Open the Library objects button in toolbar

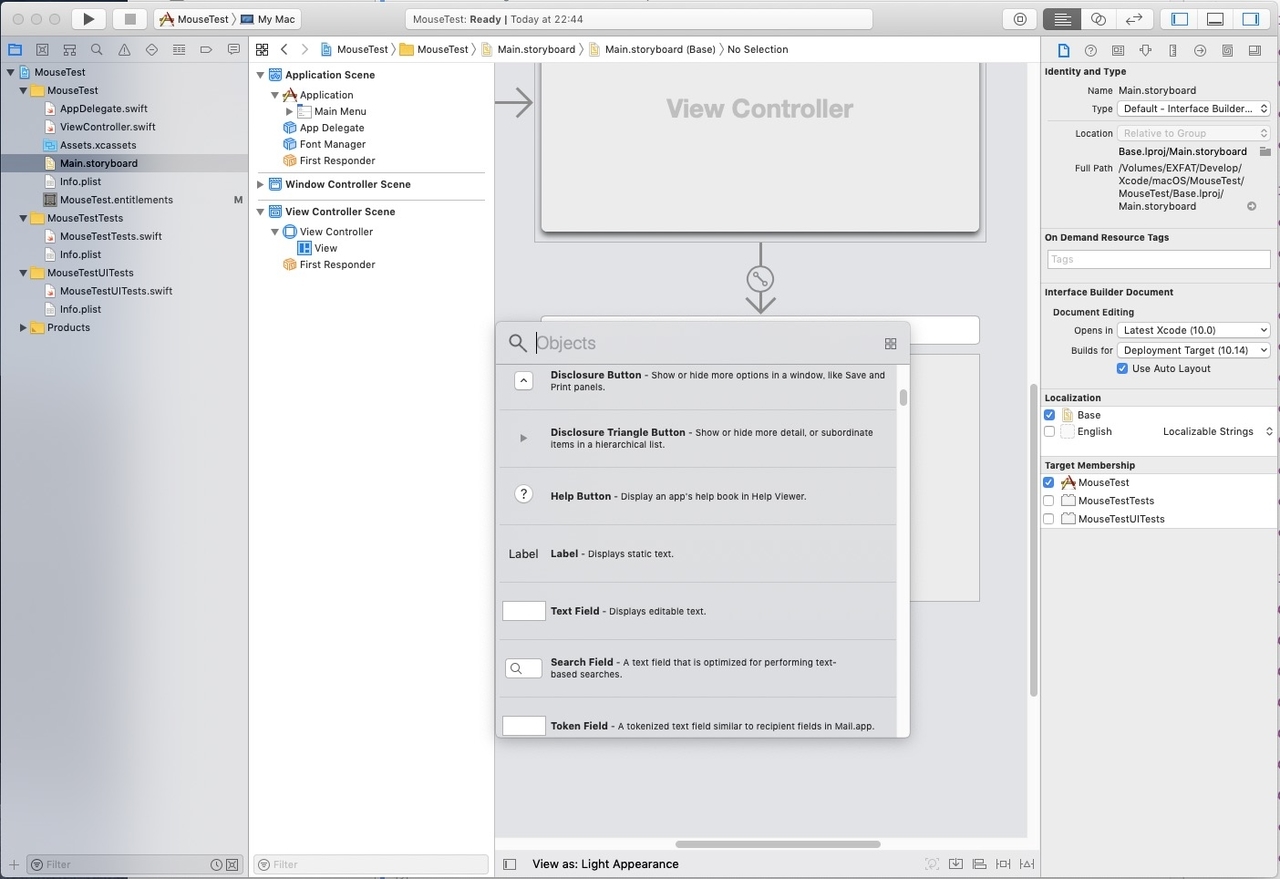1020,19
